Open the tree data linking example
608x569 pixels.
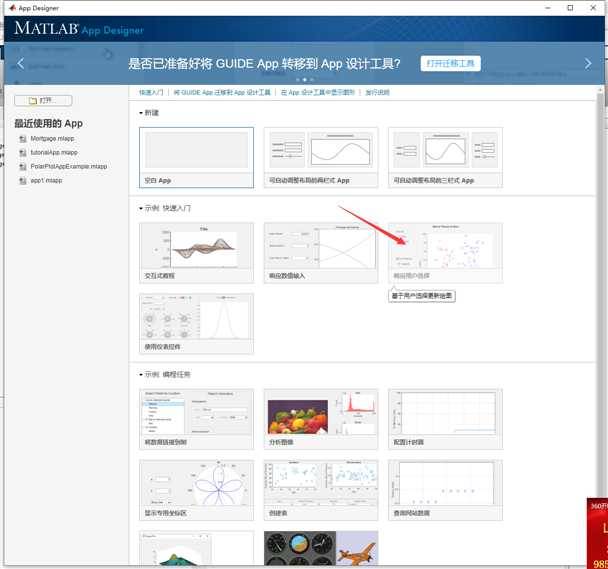196,419
